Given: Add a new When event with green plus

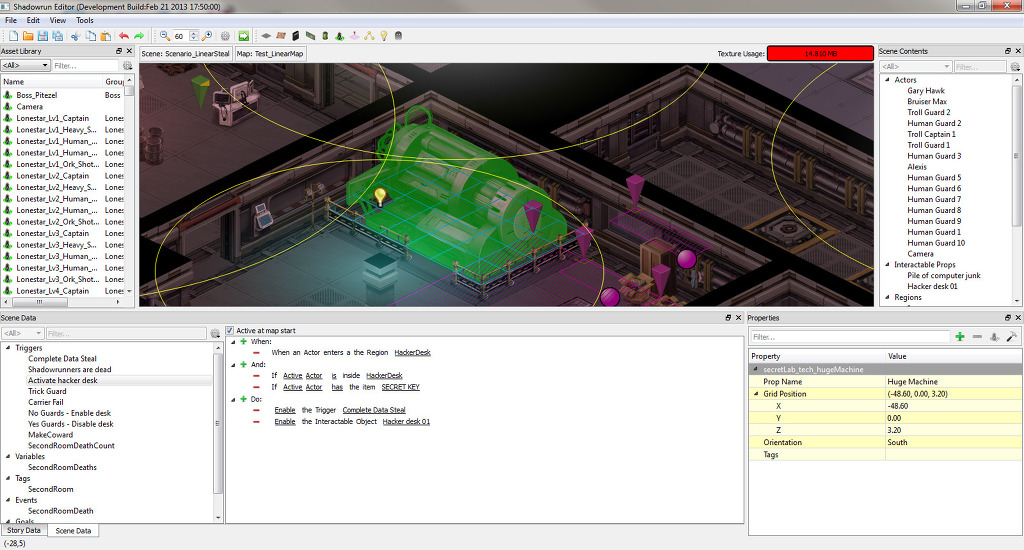Looking at the screenshot, I should point(244,342).
